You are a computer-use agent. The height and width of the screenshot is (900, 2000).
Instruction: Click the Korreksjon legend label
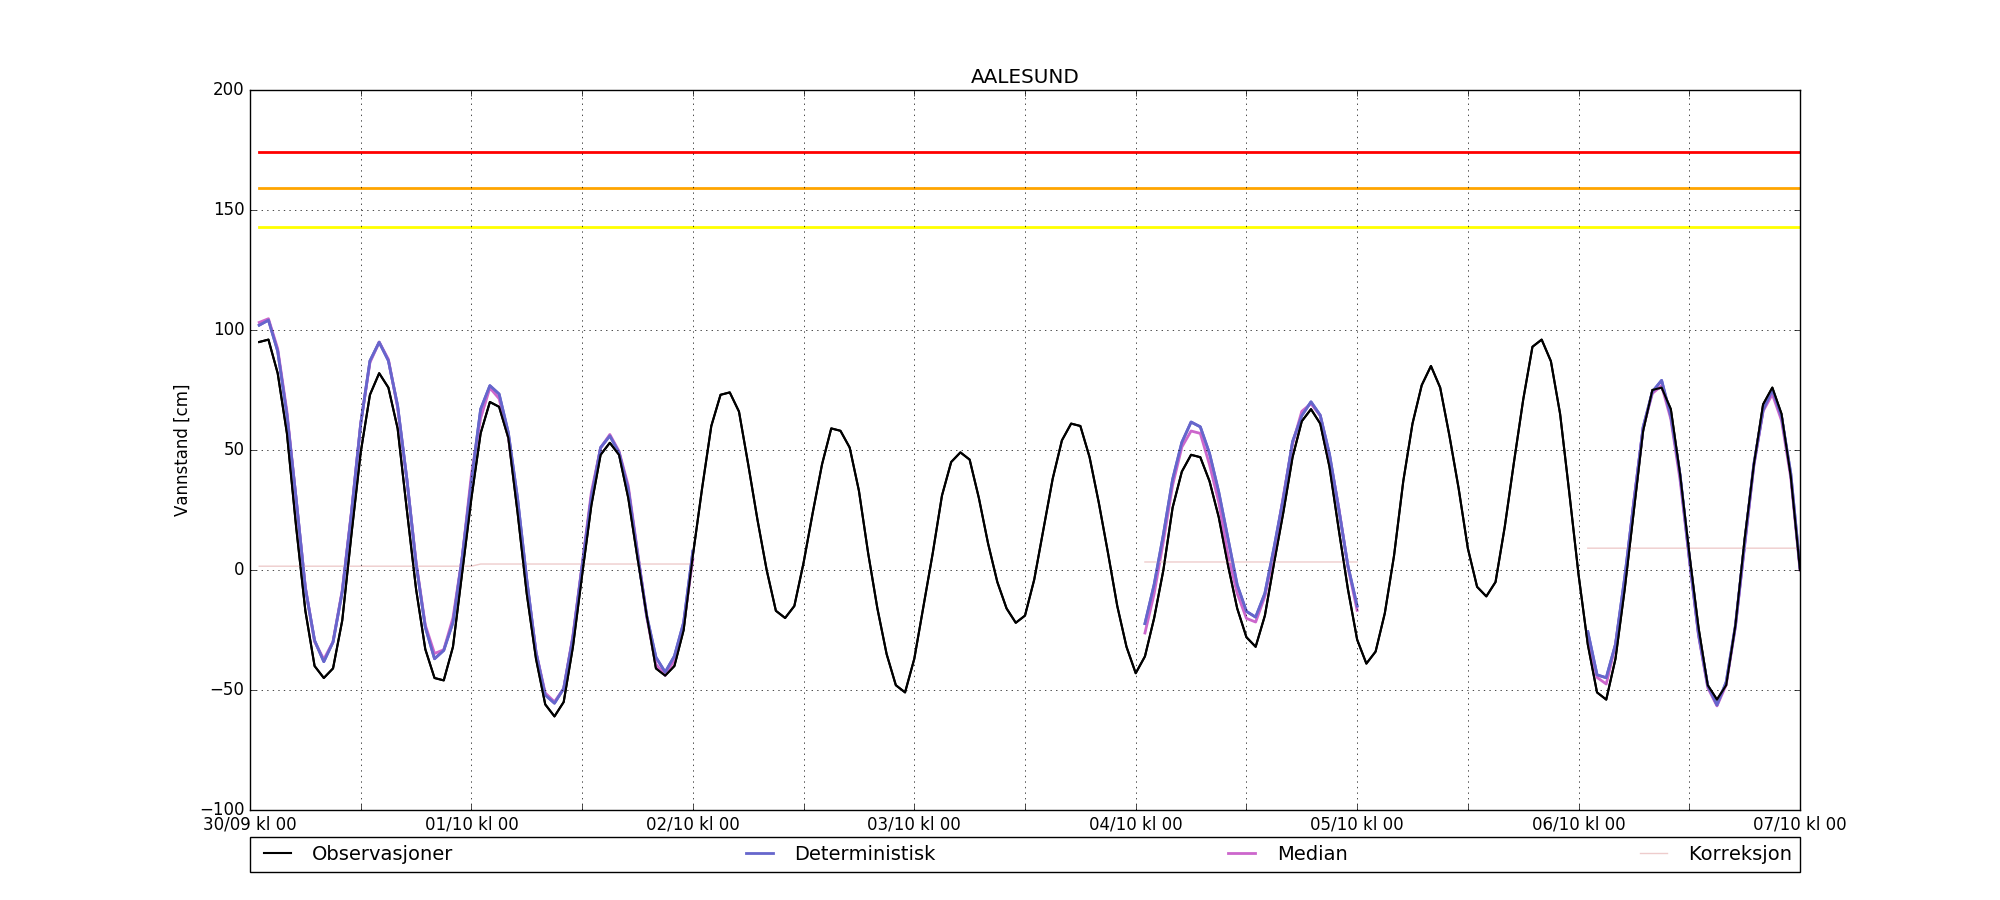click(1739, 854)
